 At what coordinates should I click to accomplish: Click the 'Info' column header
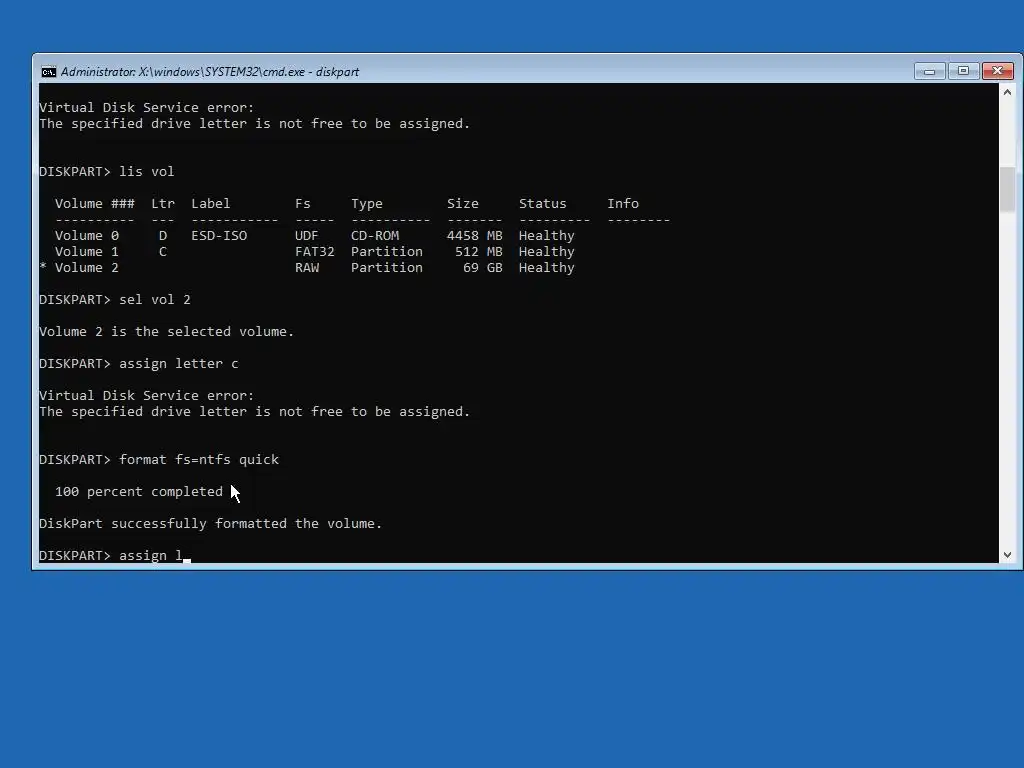pyautogui.click(x=623, y=203)
